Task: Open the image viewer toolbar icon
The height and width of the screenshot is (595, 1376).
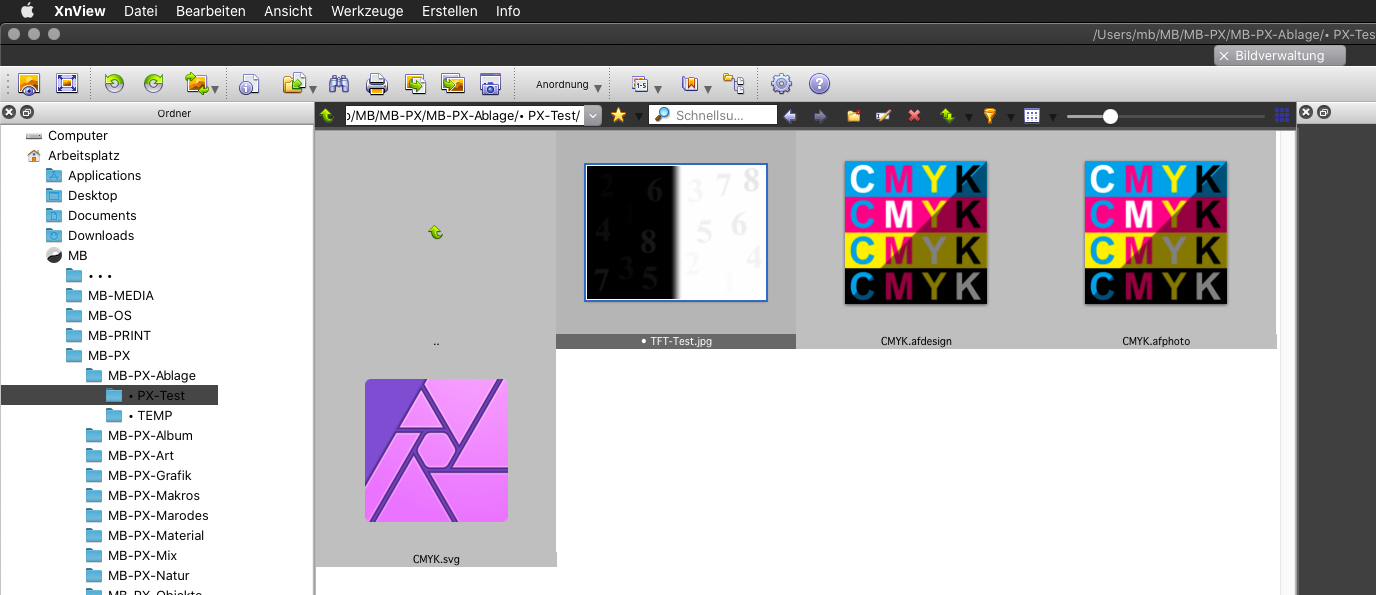Action: (x=29, y=84)
